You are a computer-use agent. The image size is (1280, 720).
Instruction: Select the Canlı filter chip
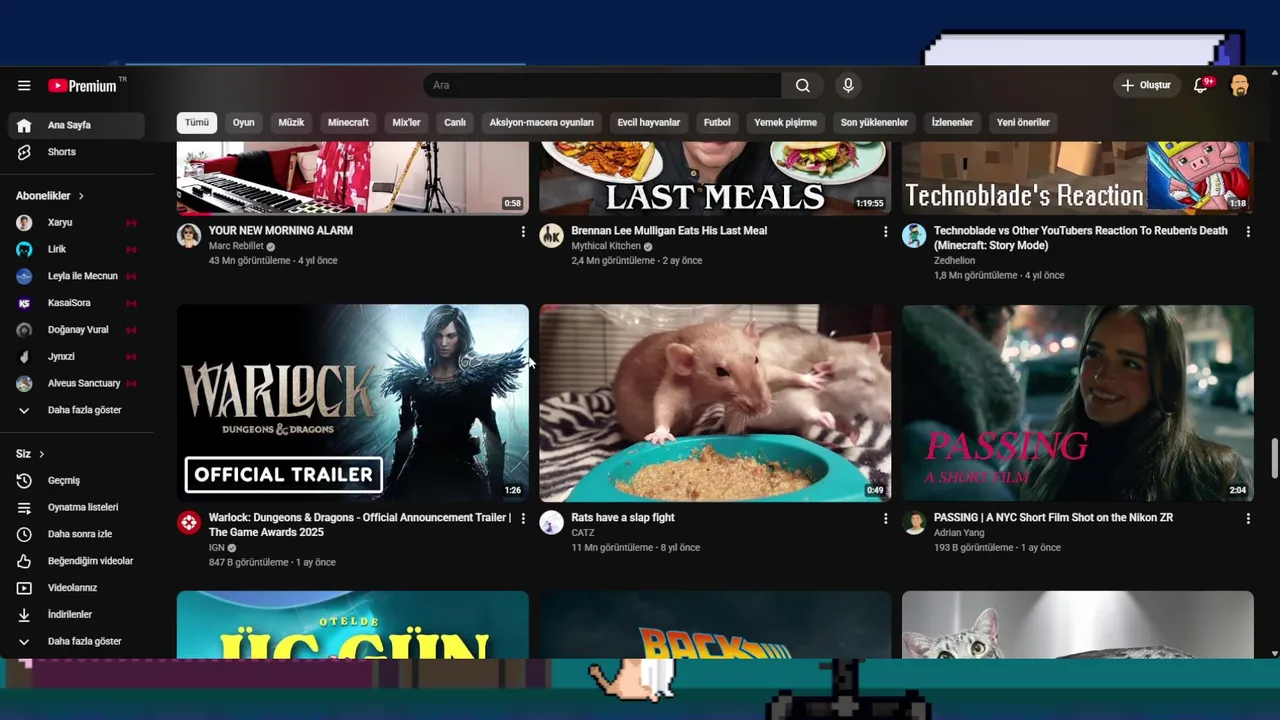(455, 122)
